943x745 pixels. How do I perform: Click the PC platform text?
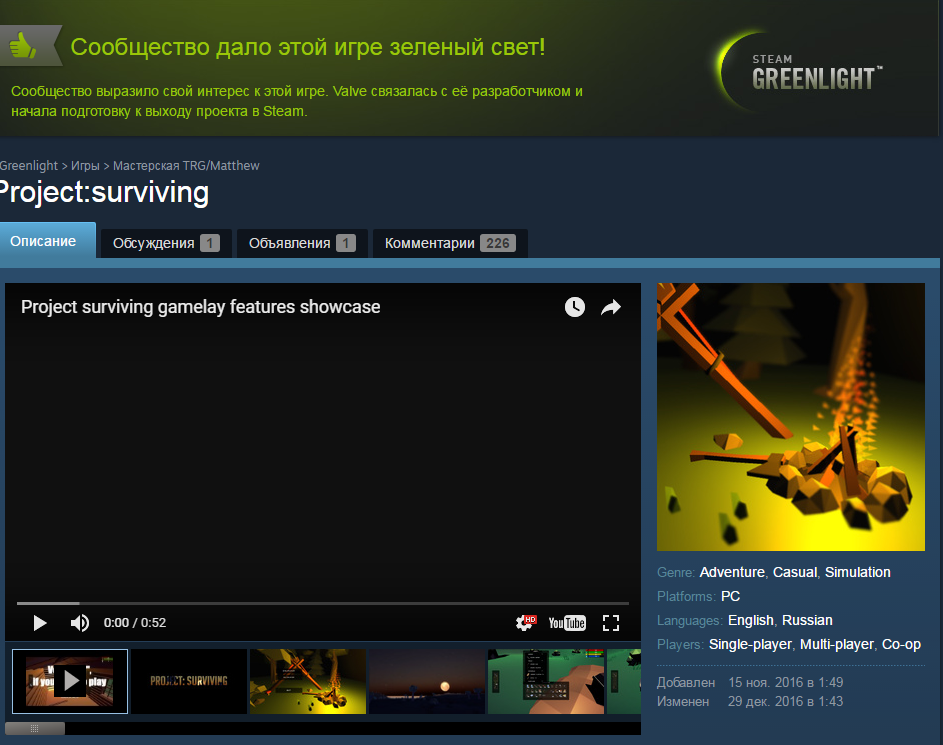pyautogui.click(x=730, y=596)
